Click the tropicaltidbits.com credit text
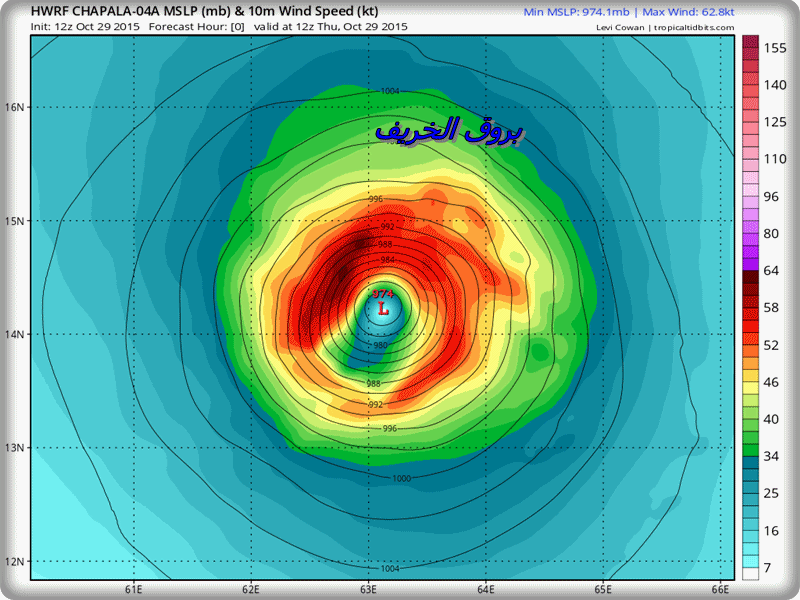Viewport: 800px width, 600px height. click(694, 28)
